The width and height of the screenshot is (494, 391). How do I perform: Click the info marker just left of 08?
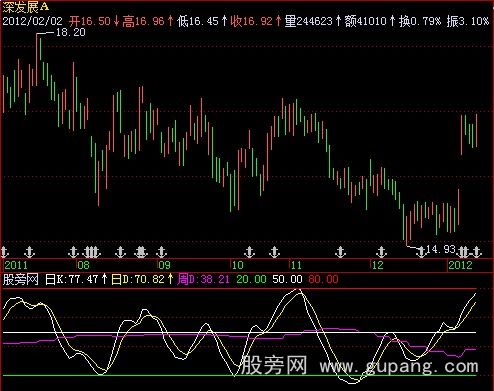coord(73,252)
